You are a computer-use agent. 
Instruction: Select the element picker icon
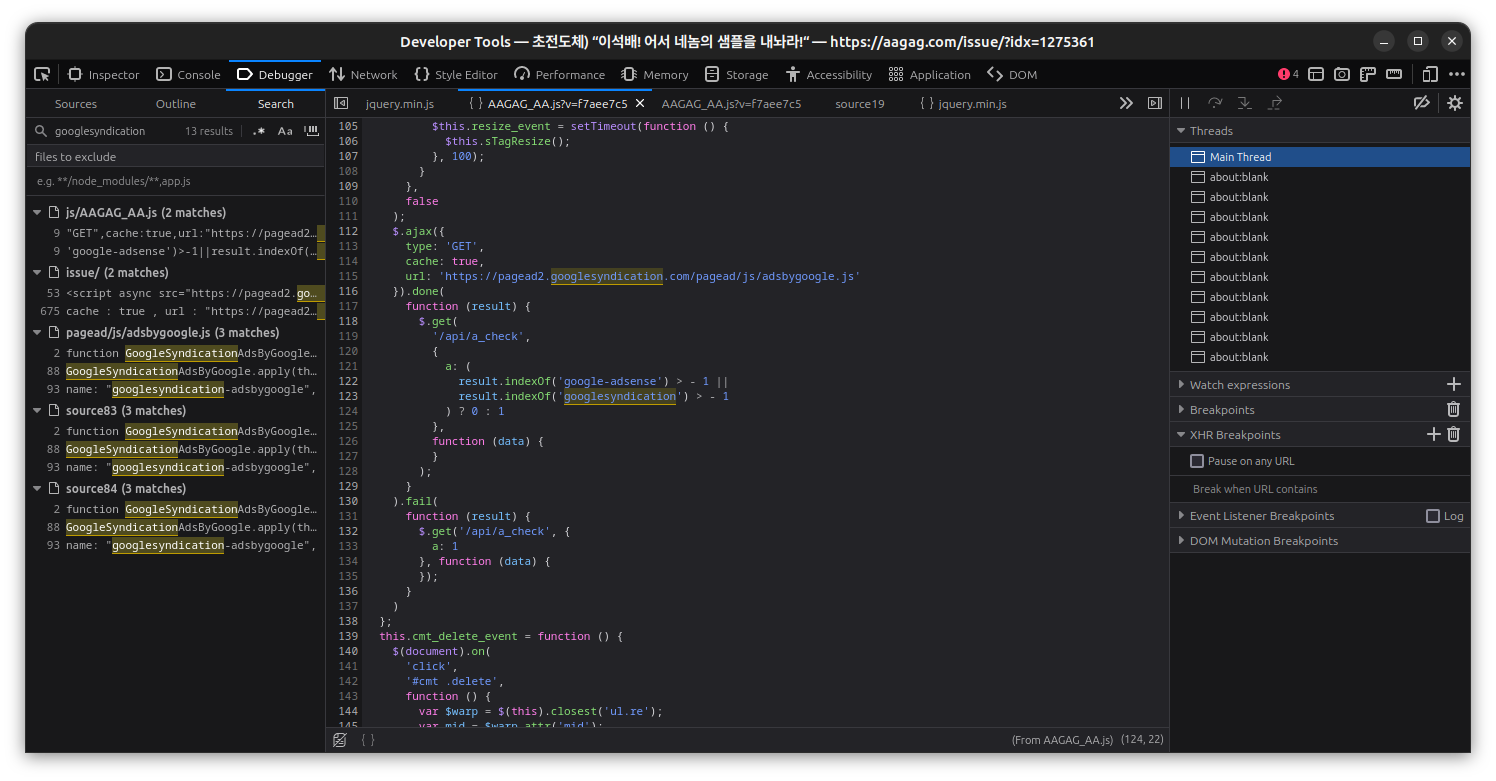coord(42,74)
